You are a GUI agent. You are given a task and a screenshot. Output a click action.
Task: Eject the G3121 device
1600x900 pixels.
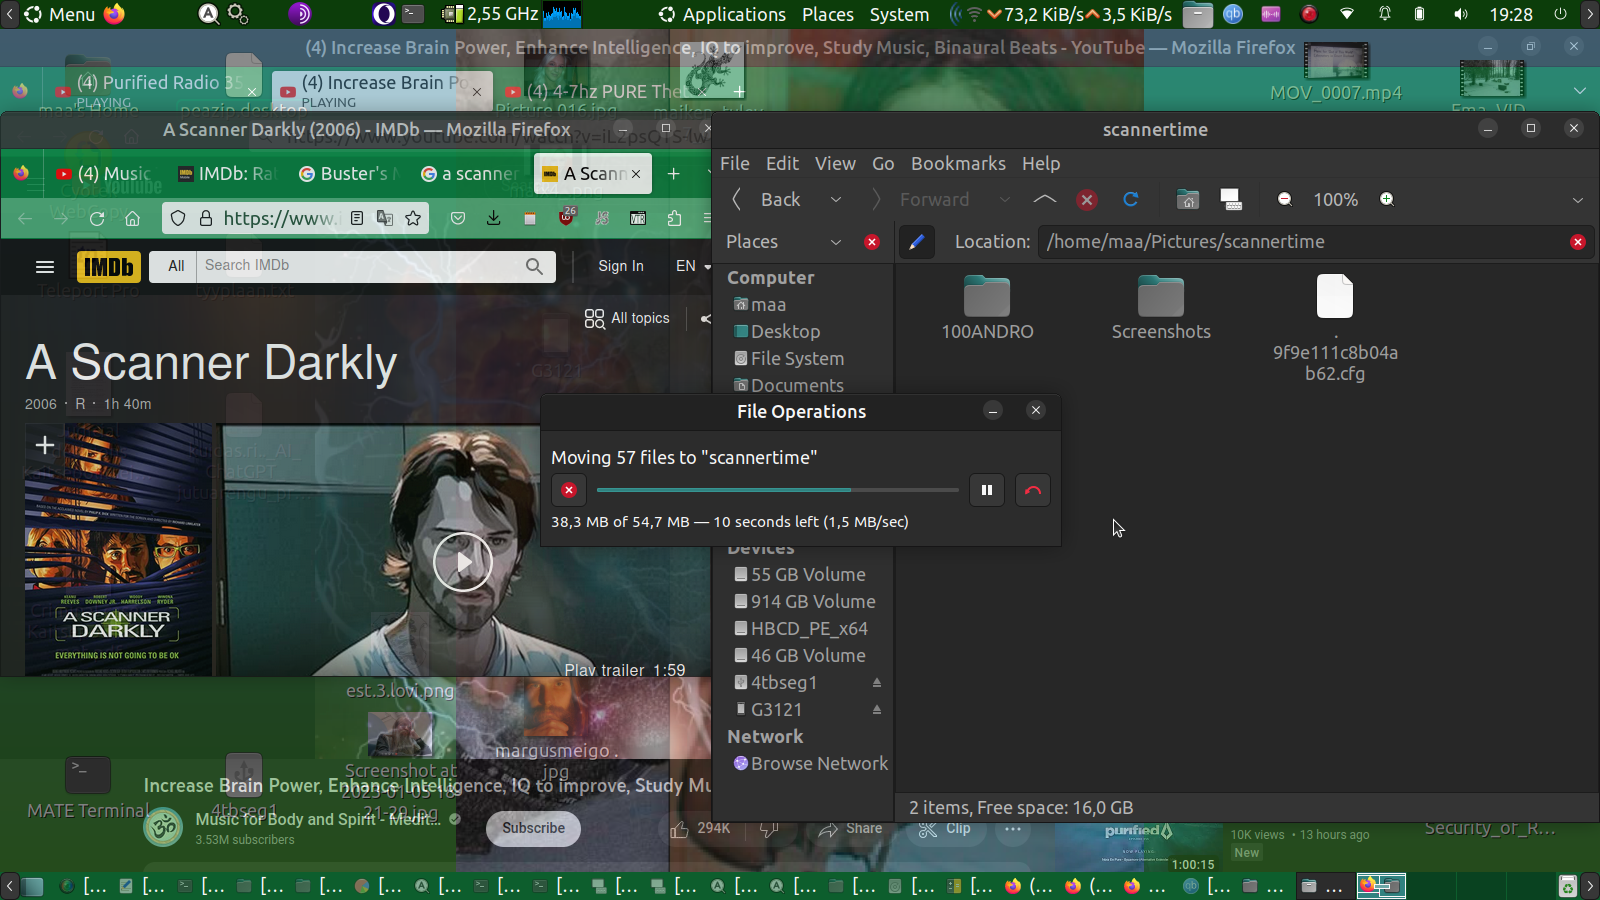pos(877,710)
